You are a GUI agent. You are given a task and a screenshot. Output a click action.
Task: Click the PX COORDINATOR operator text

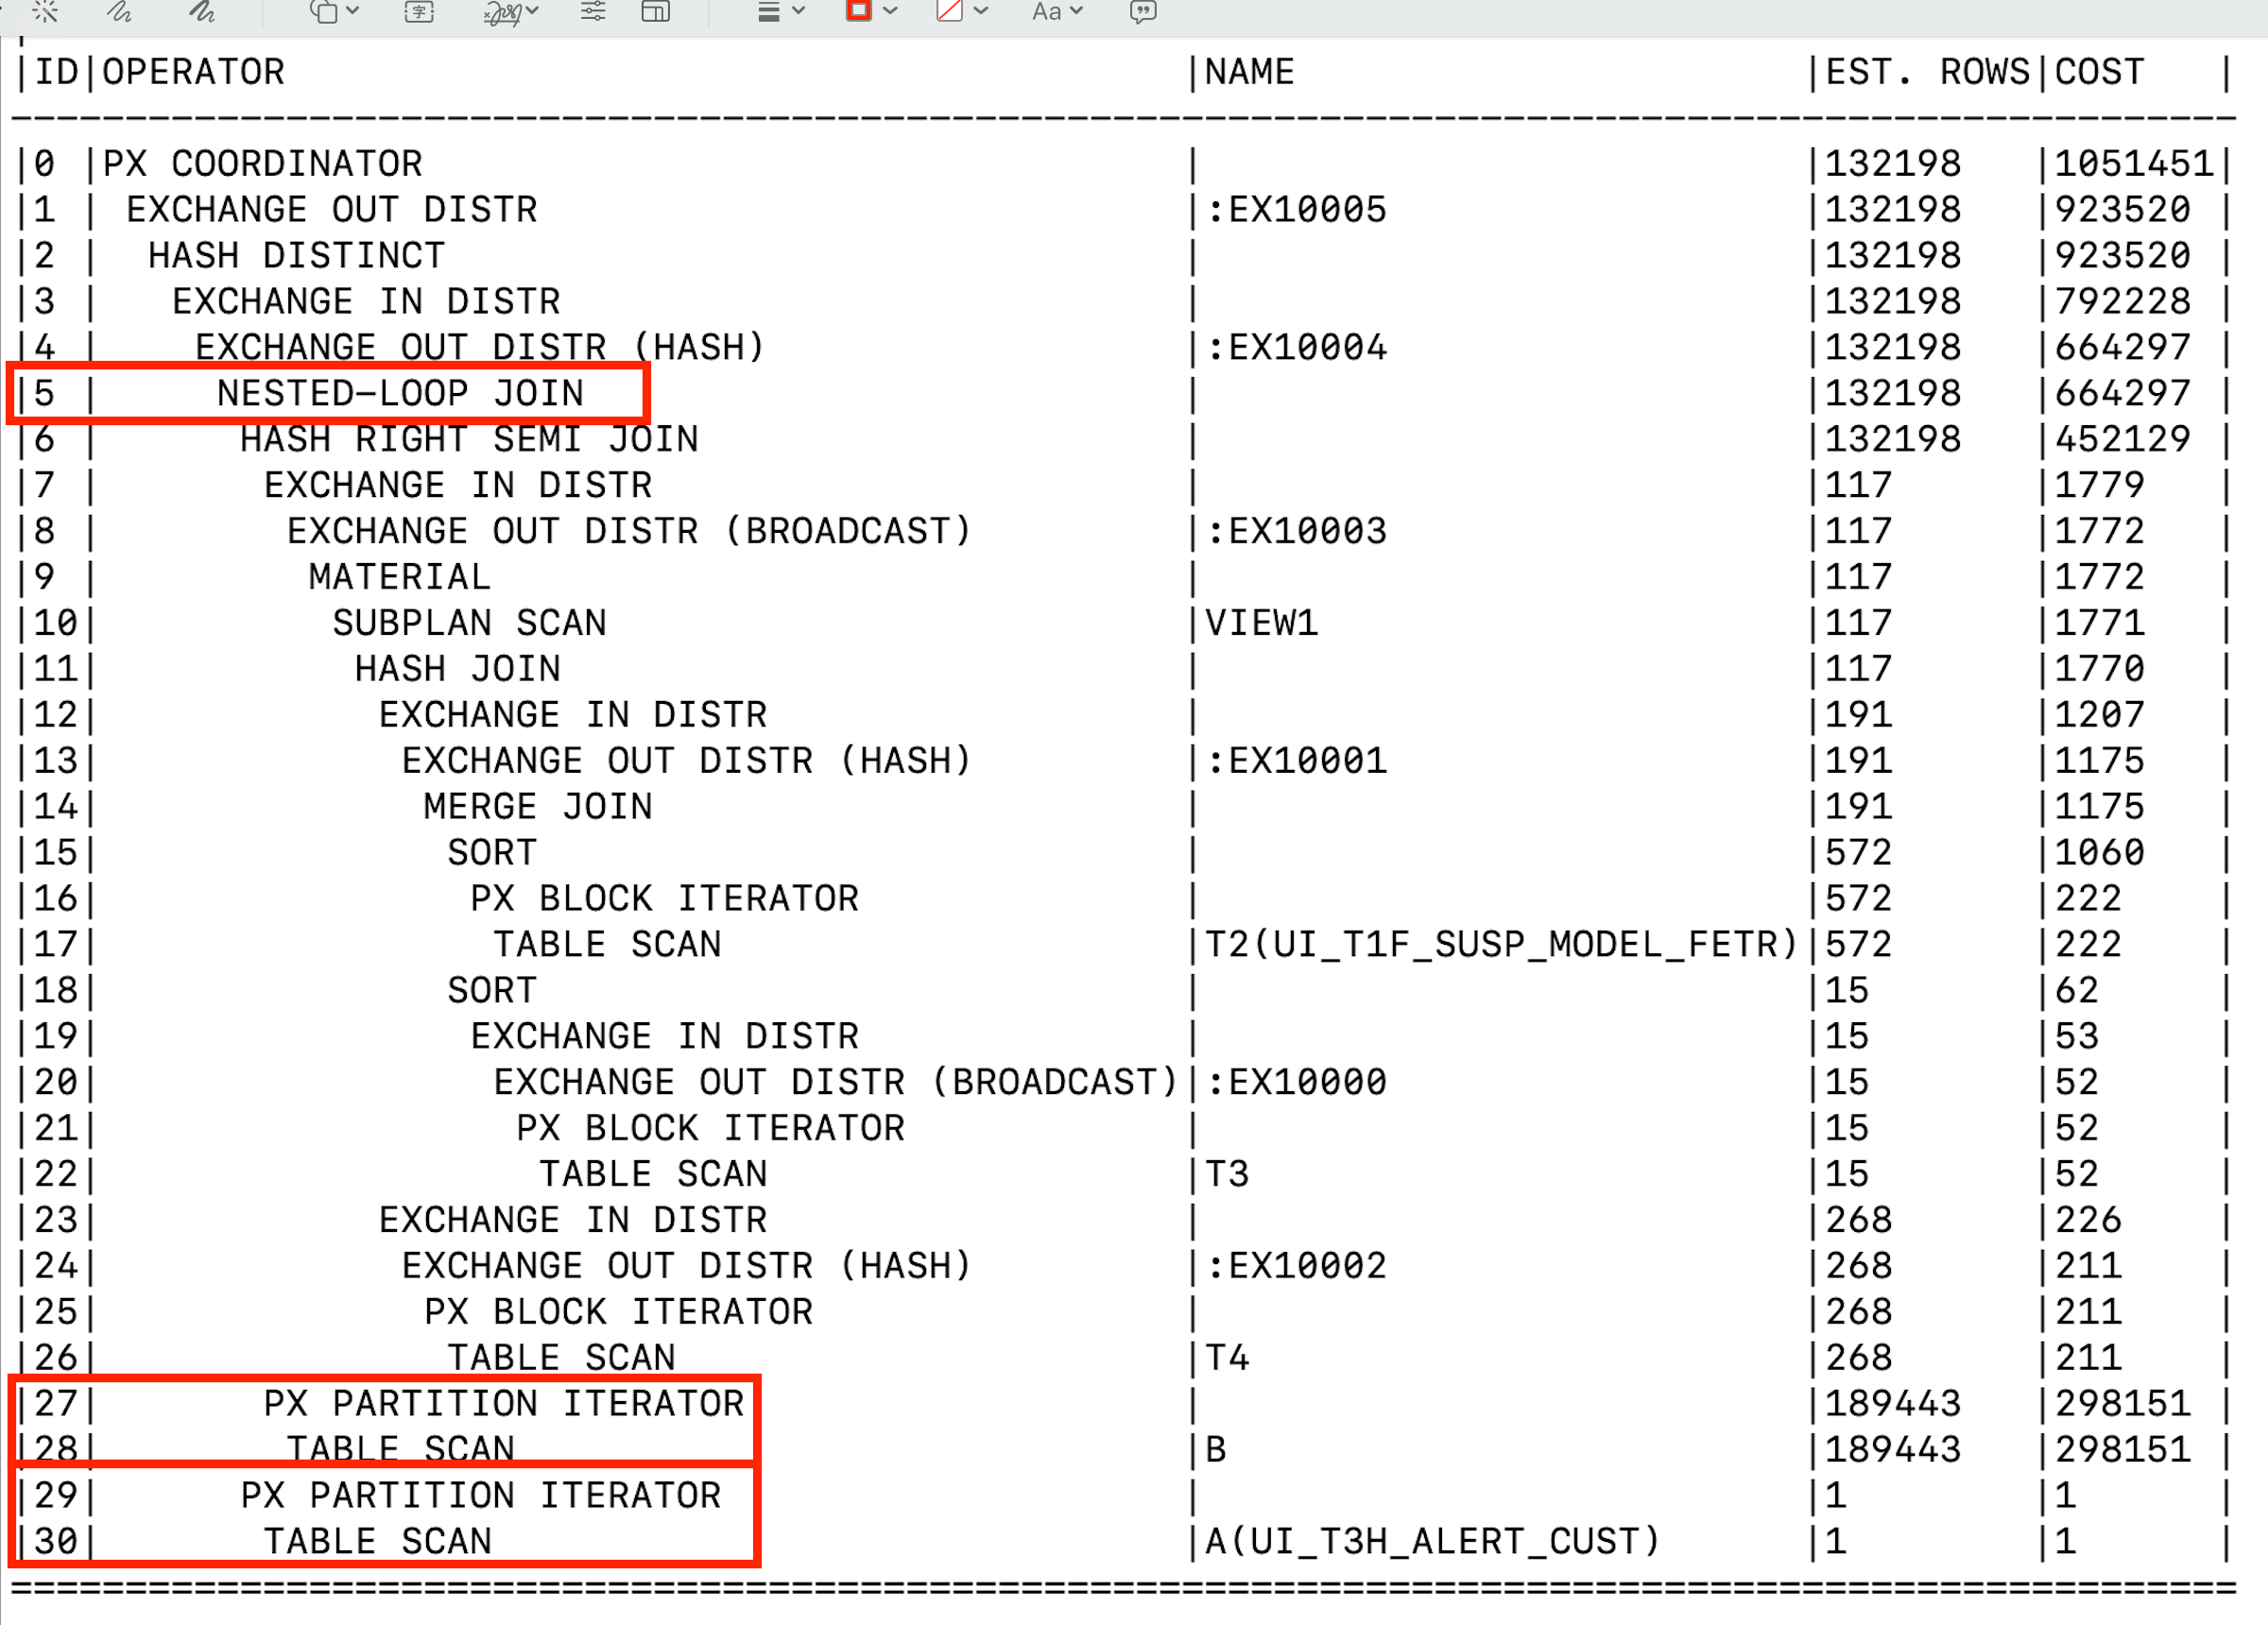[x=263, y=163]
